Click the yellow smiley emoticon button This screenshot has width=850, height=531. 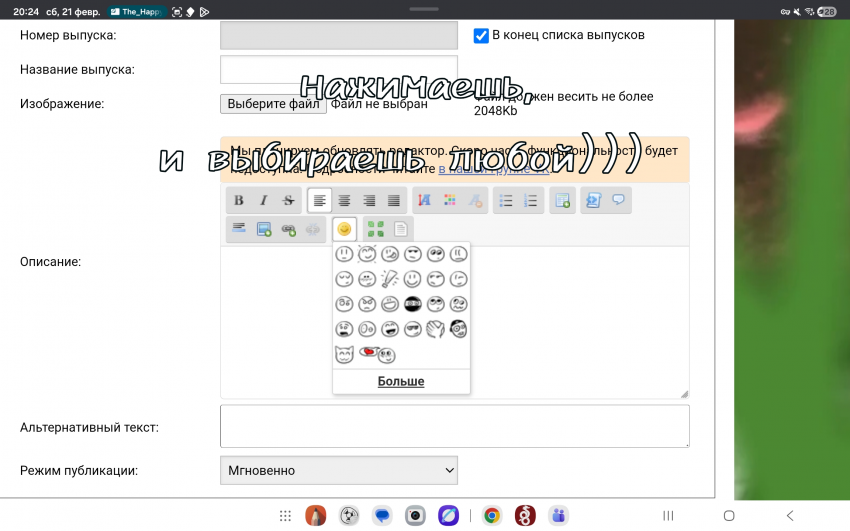point(344,229)
